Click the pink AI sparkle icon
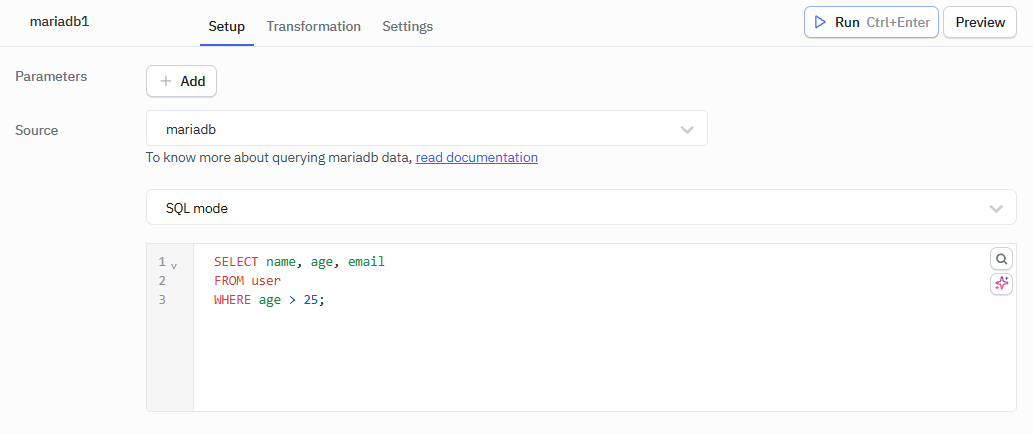Image resolution: width=1033 pixels, height=434 pixels. coord(1001,284)
